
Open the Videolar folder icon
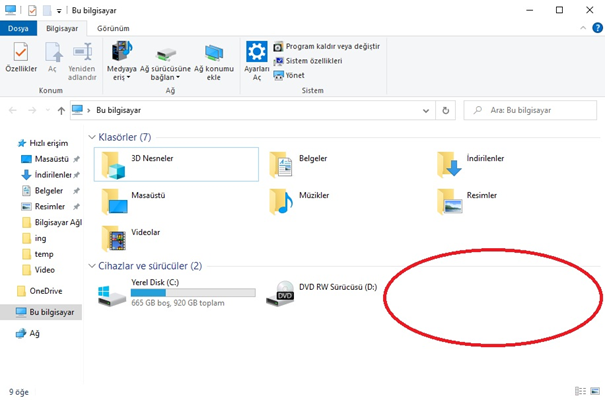(115, 237)
